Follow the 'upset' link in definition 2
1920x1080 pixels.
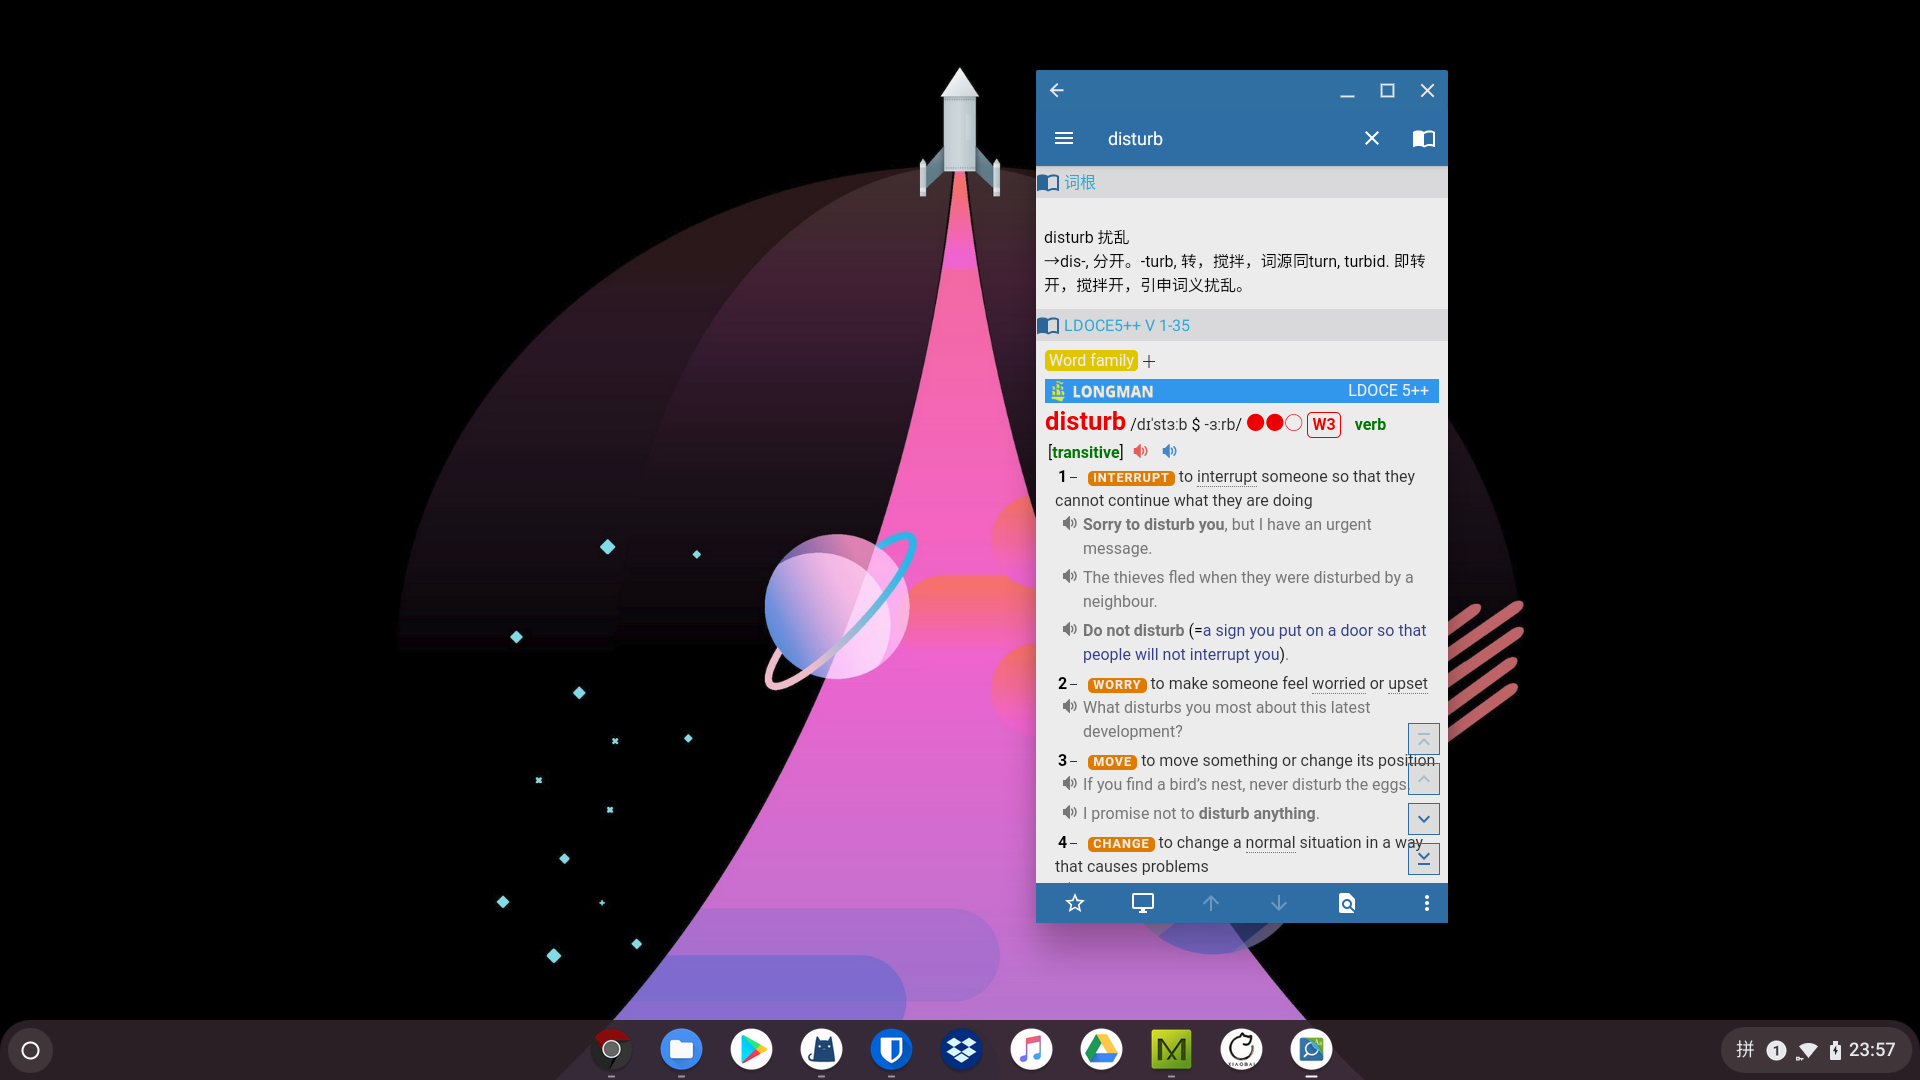tap(1408, 683)
